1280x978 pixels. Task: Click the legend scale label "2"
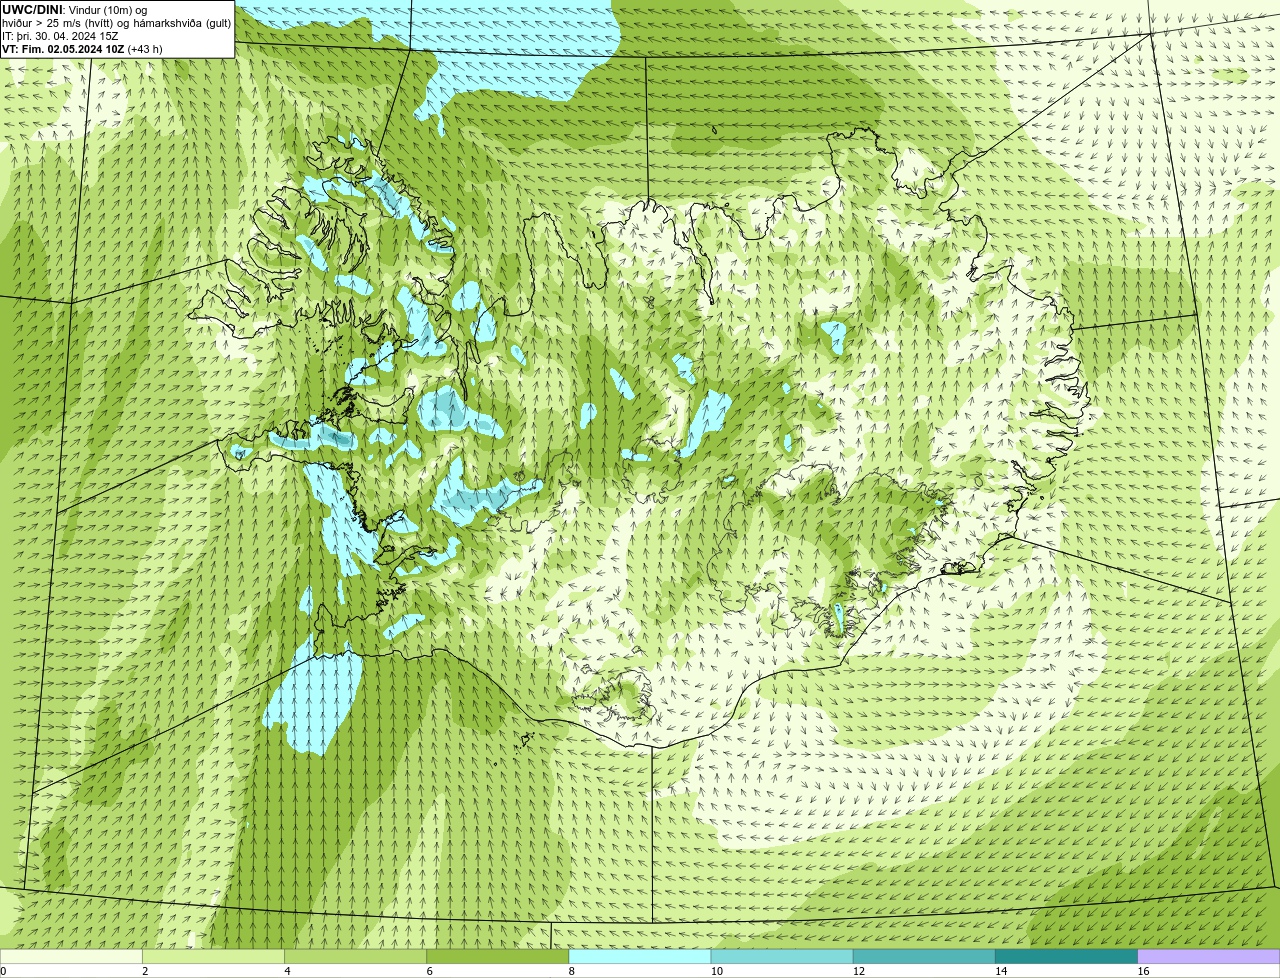pos(145,971)
